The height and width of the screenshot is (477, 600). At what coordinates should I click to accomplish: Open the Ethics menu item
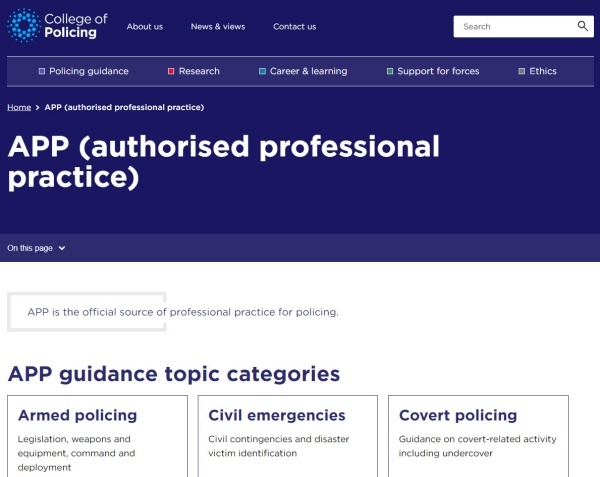537,71
